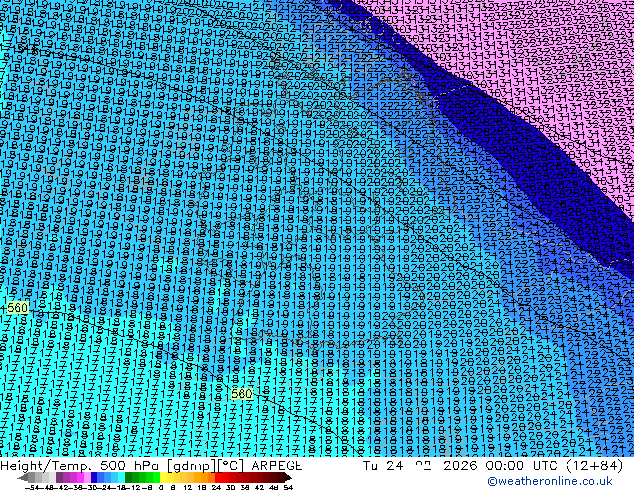The image size is (634, 490).
Task: Click the 'ARPEGE' model name in the title
Action: (x=277, y=466)
